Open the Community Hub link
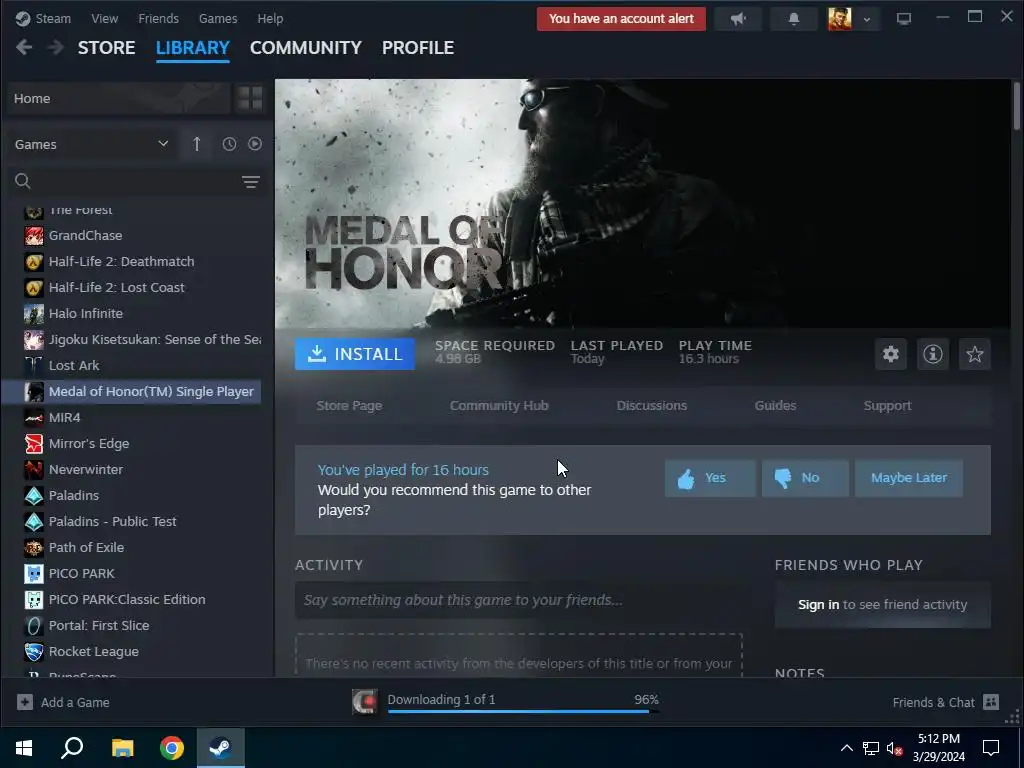 (x=499, y=406)
